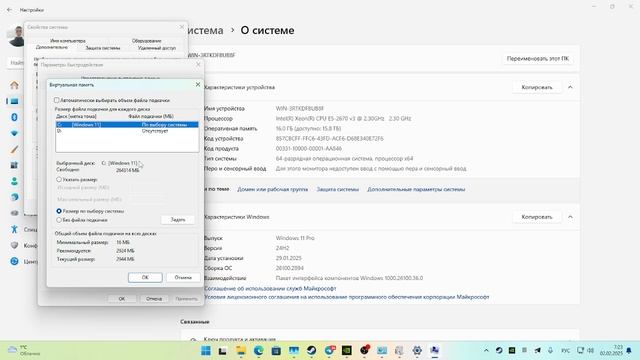Select system managed size radio button

point(59,211)
